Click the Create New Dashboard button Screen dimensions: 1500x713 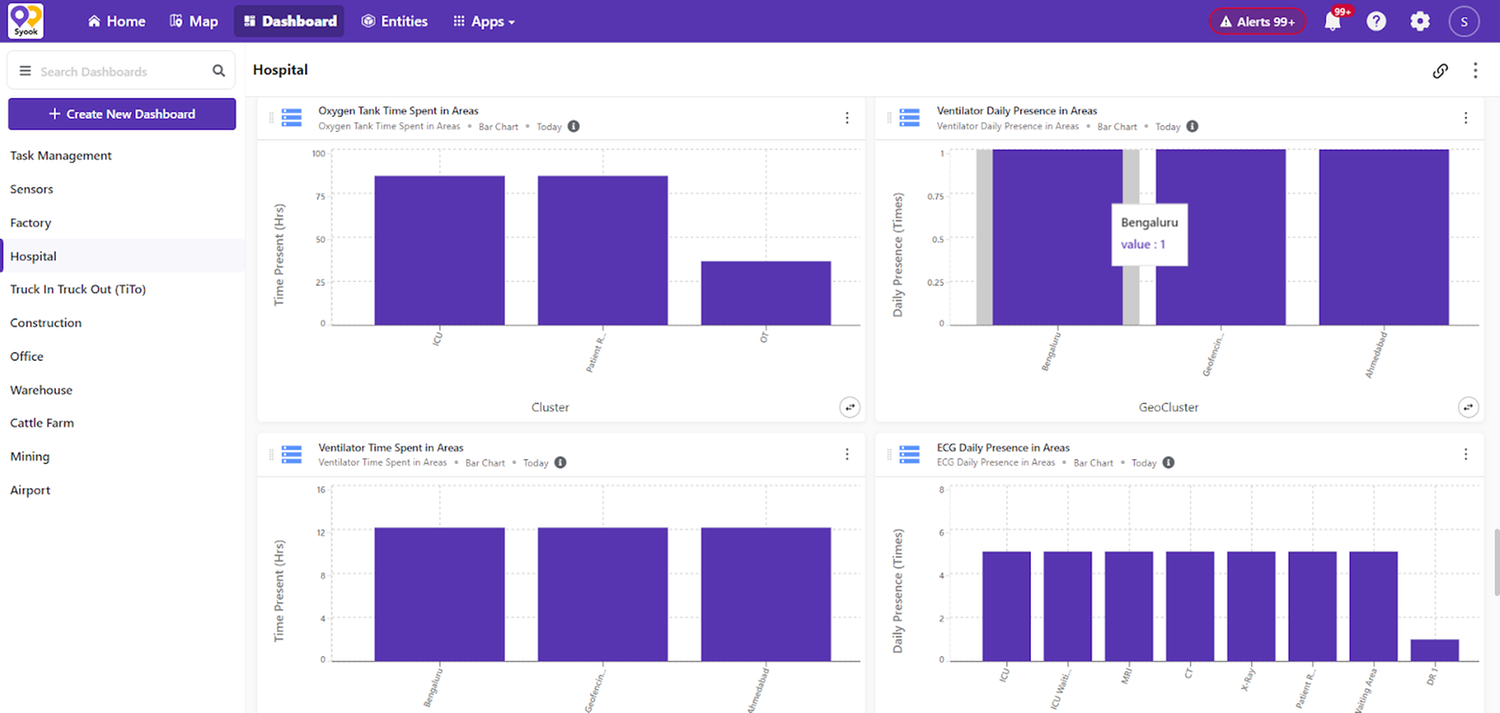tap(121, 114)
